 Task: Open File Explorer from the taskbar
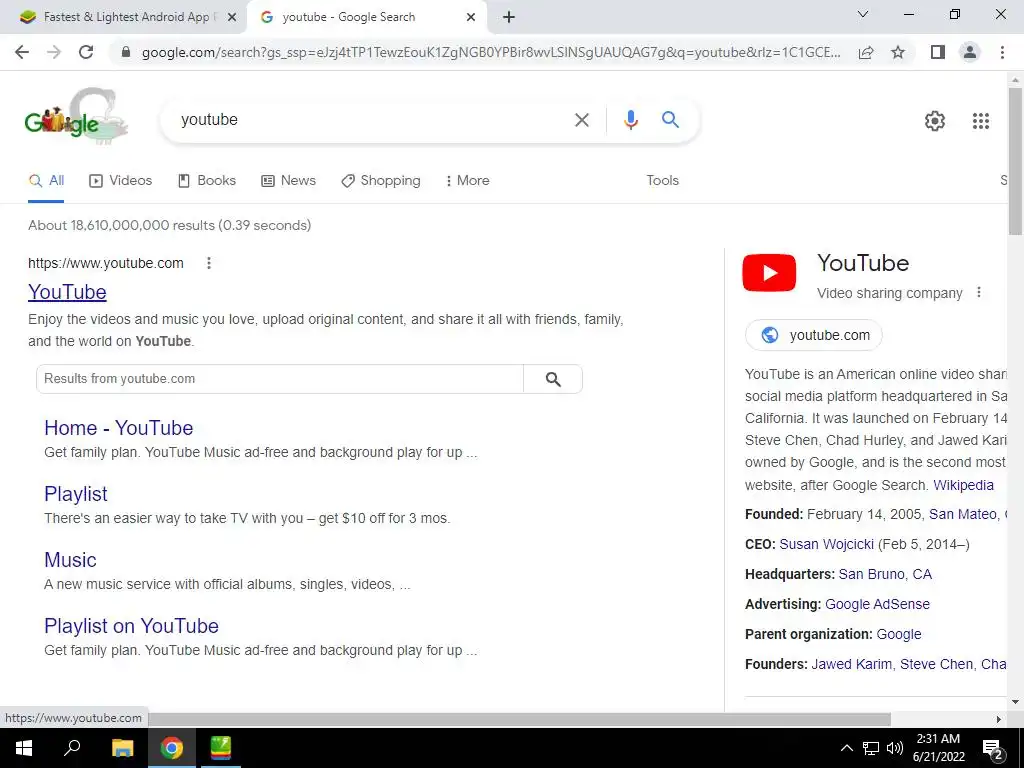122,748
